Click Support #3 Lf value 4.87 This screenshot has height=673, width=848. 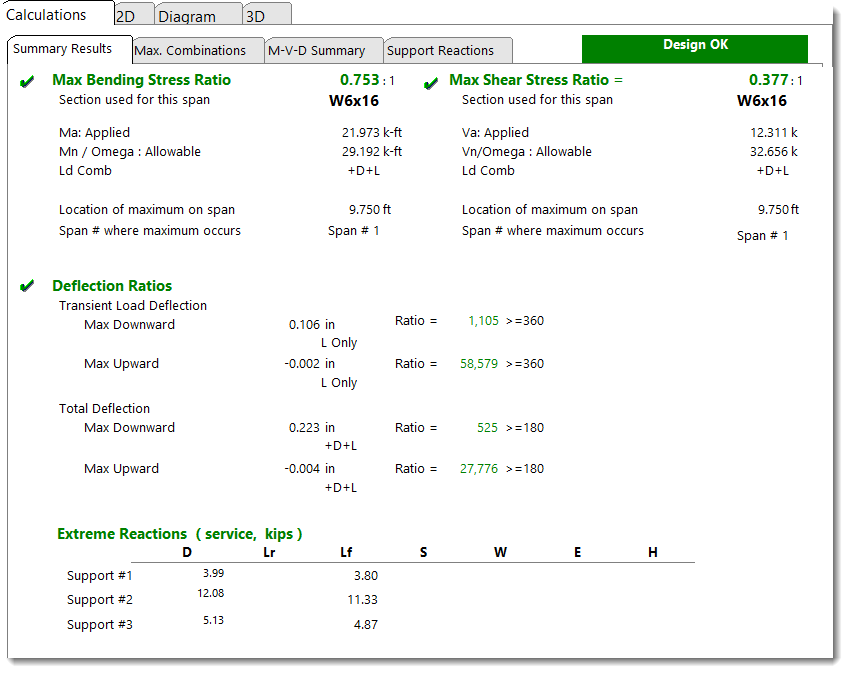(366, 625)
